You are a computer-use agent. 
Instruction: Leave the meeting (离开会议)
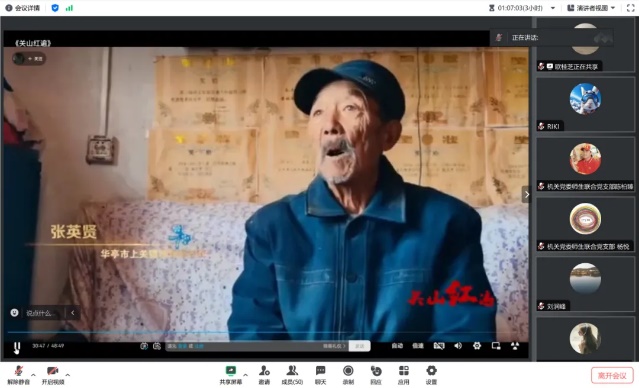point(612,375)
